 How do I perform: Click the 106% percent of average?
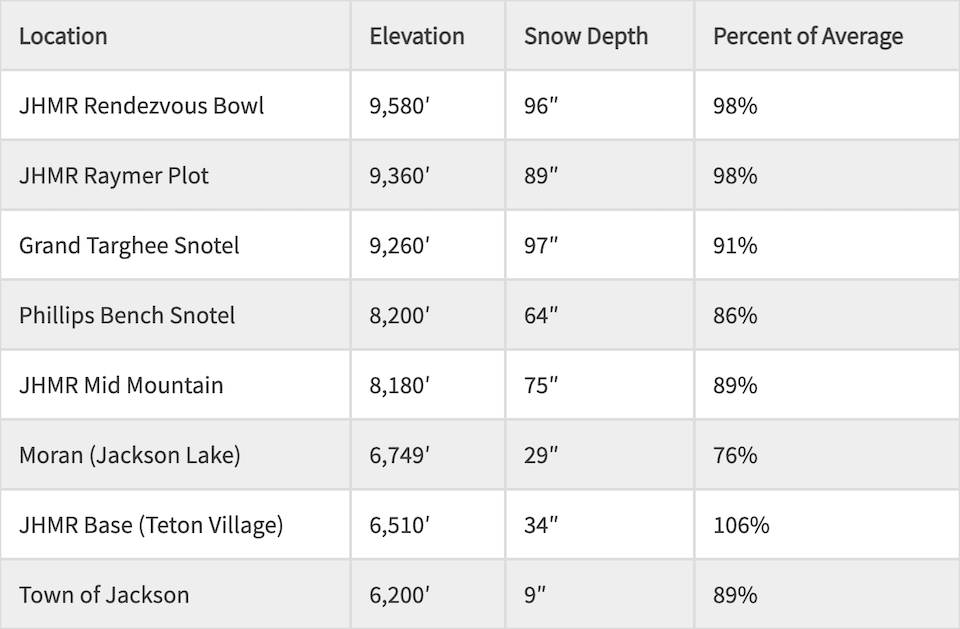coord(741,525)
